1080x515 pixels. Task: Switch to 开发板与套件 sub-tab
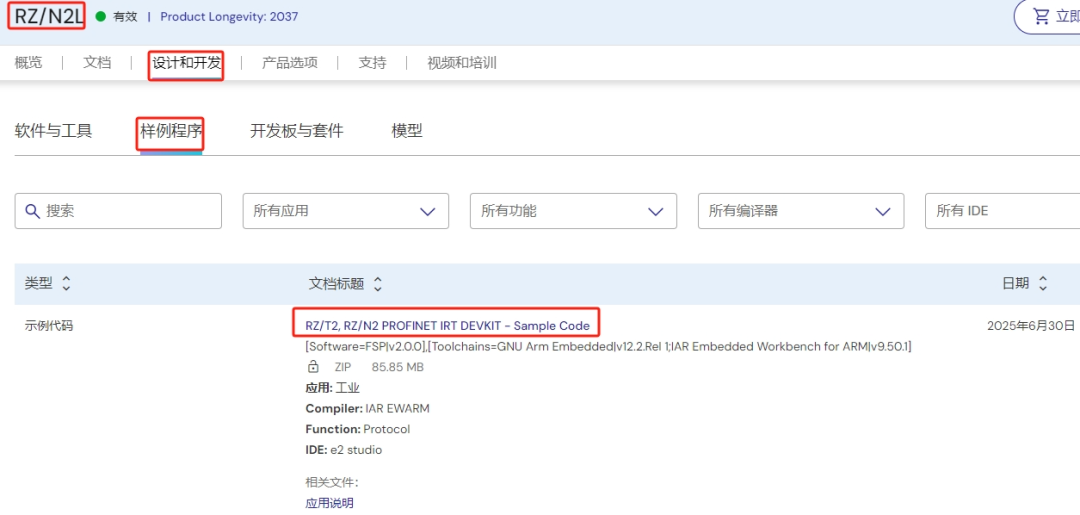(296, 131)
